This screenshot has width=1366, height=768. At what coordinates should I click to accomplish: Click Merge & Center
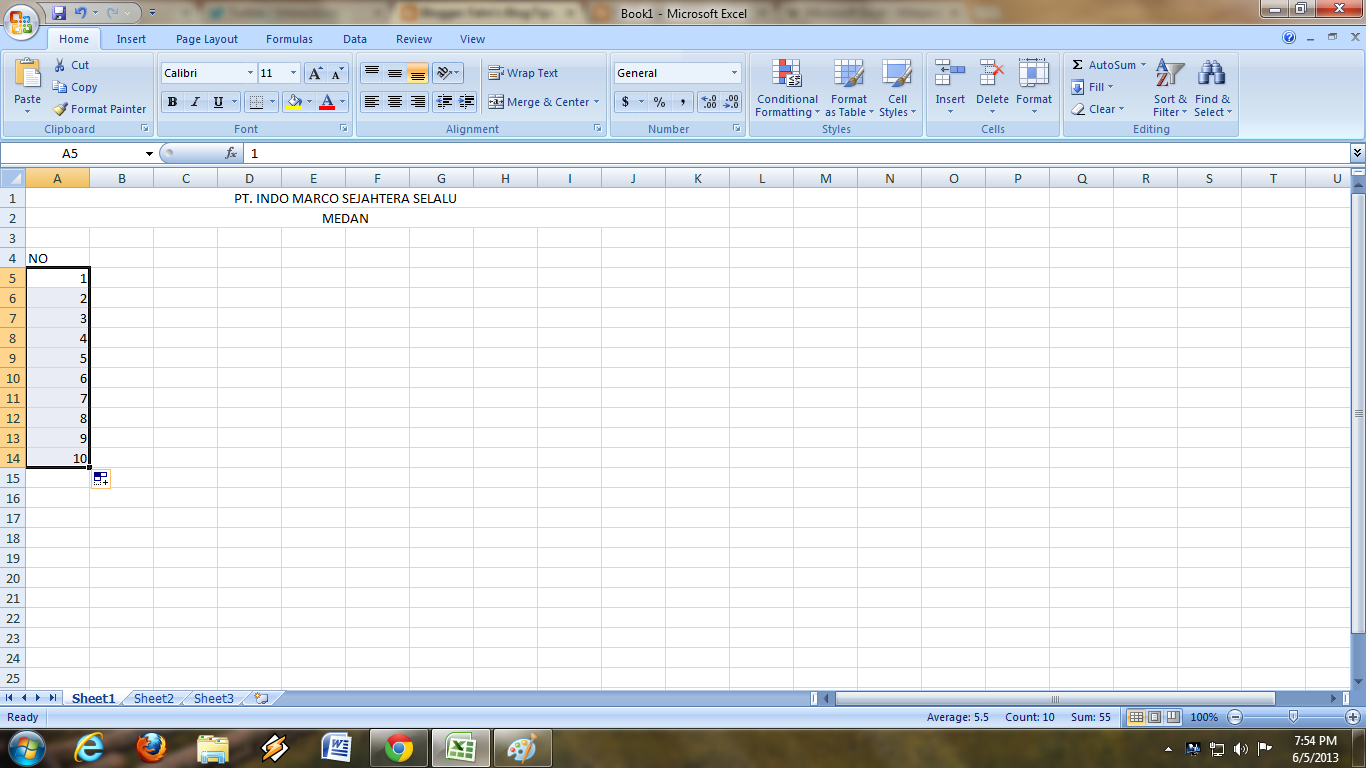[x=544, y=101]
